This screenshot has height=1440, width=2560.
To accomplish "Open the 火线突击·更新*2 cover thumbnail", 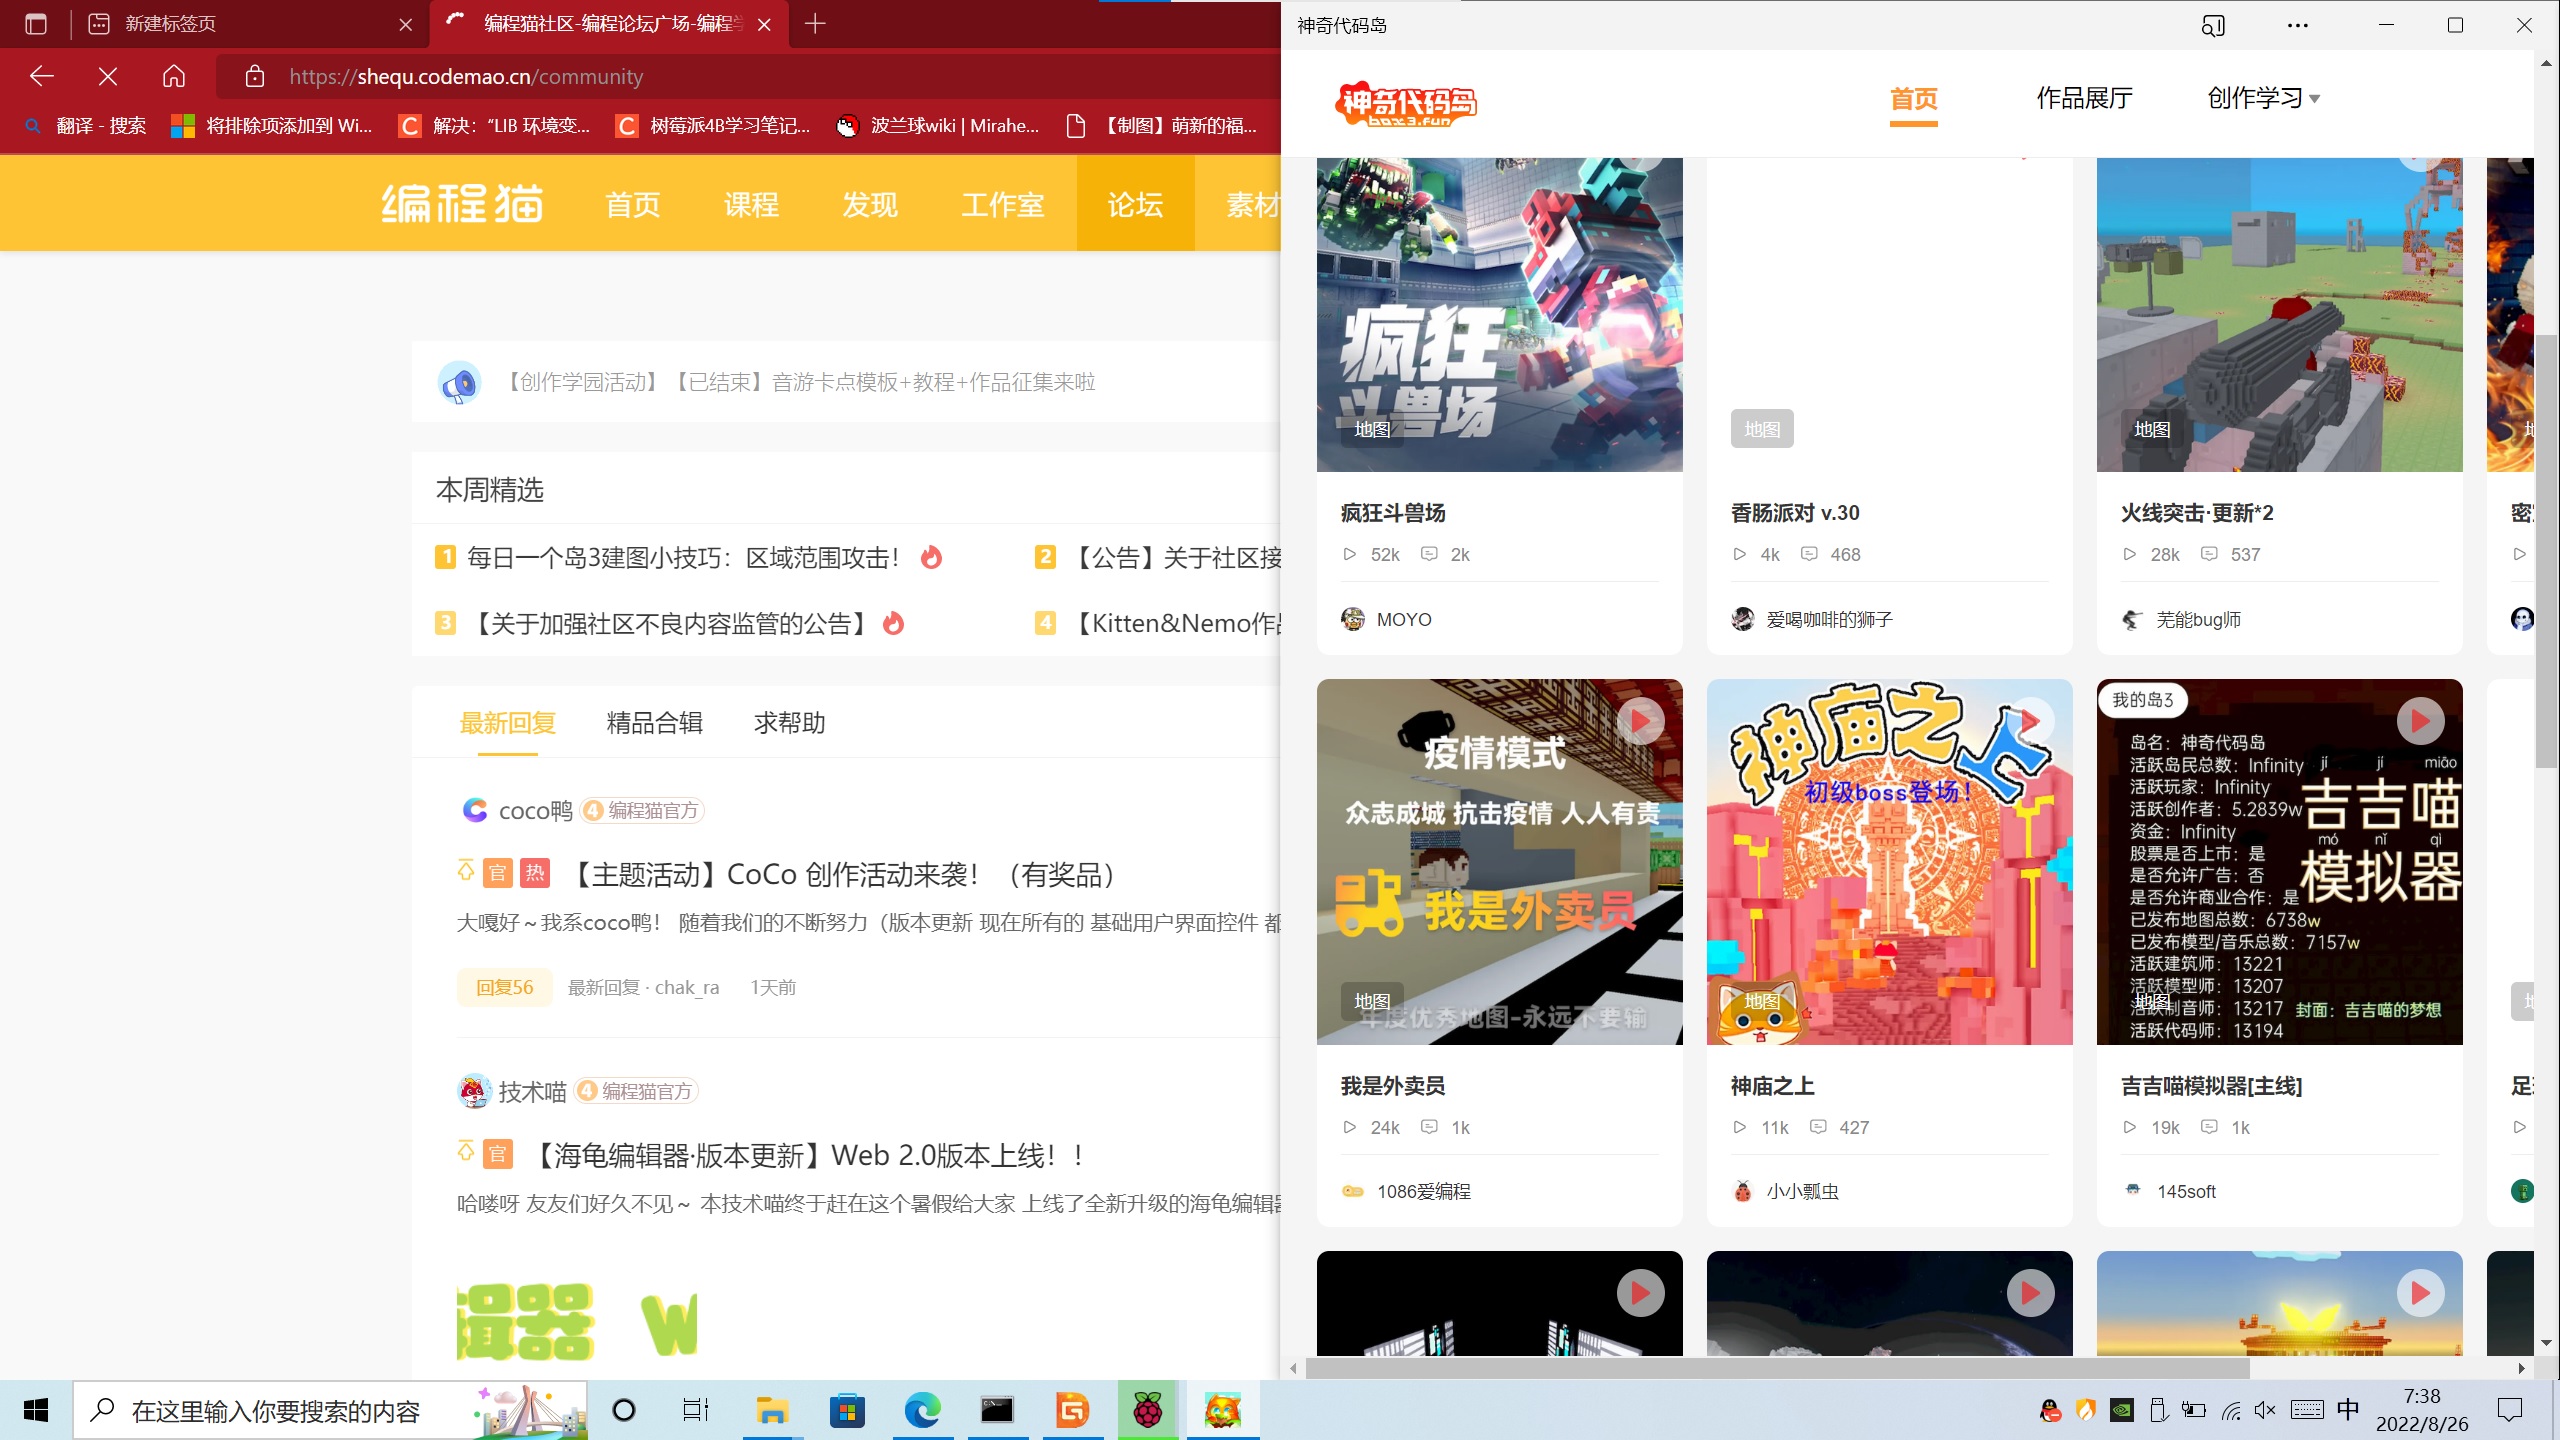I will tap(2279, 314).
